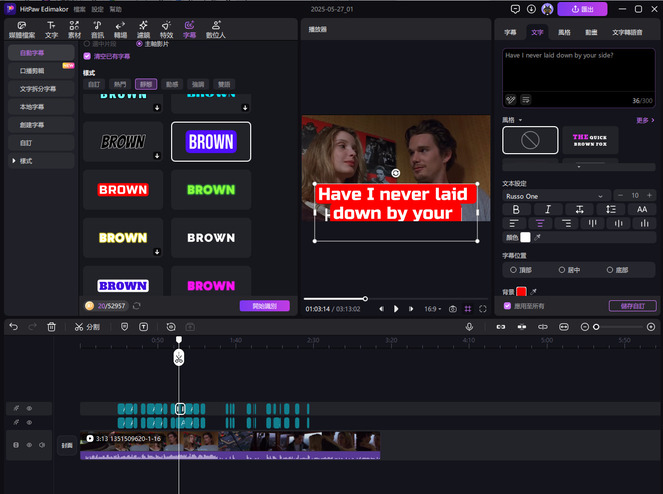
Task: Mute the video track with its speaker icon
Action: click(x=42, y=445)
